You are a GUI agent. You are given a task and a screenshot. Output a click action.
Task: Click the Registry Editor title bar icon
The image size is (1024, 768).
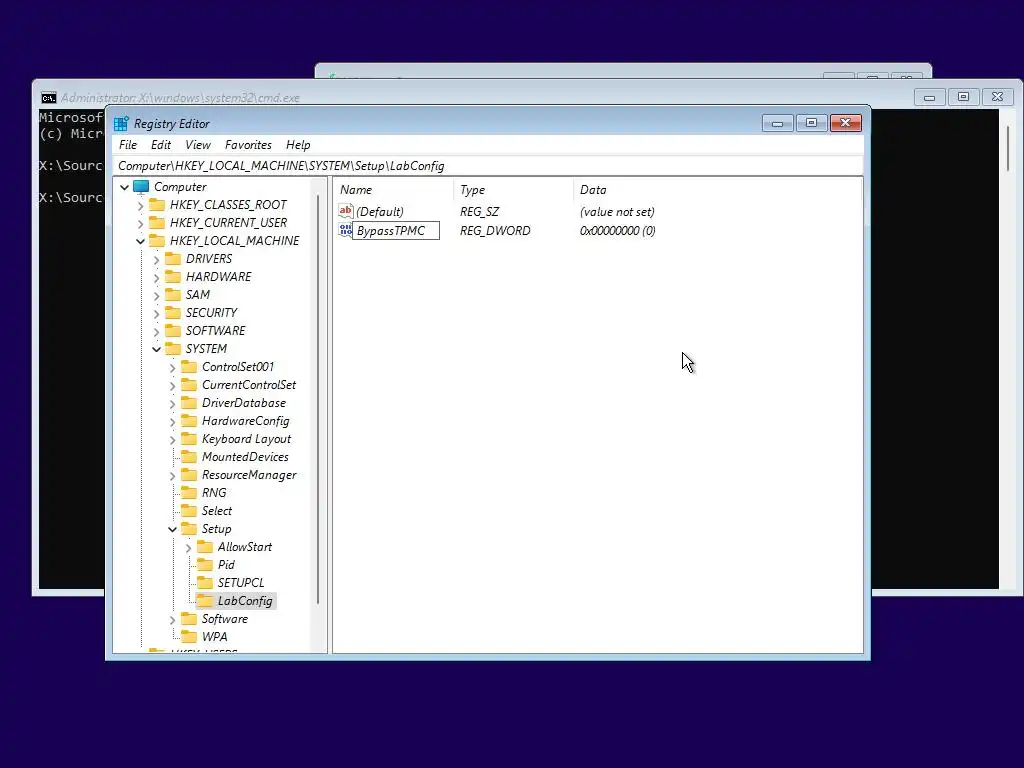121,123
